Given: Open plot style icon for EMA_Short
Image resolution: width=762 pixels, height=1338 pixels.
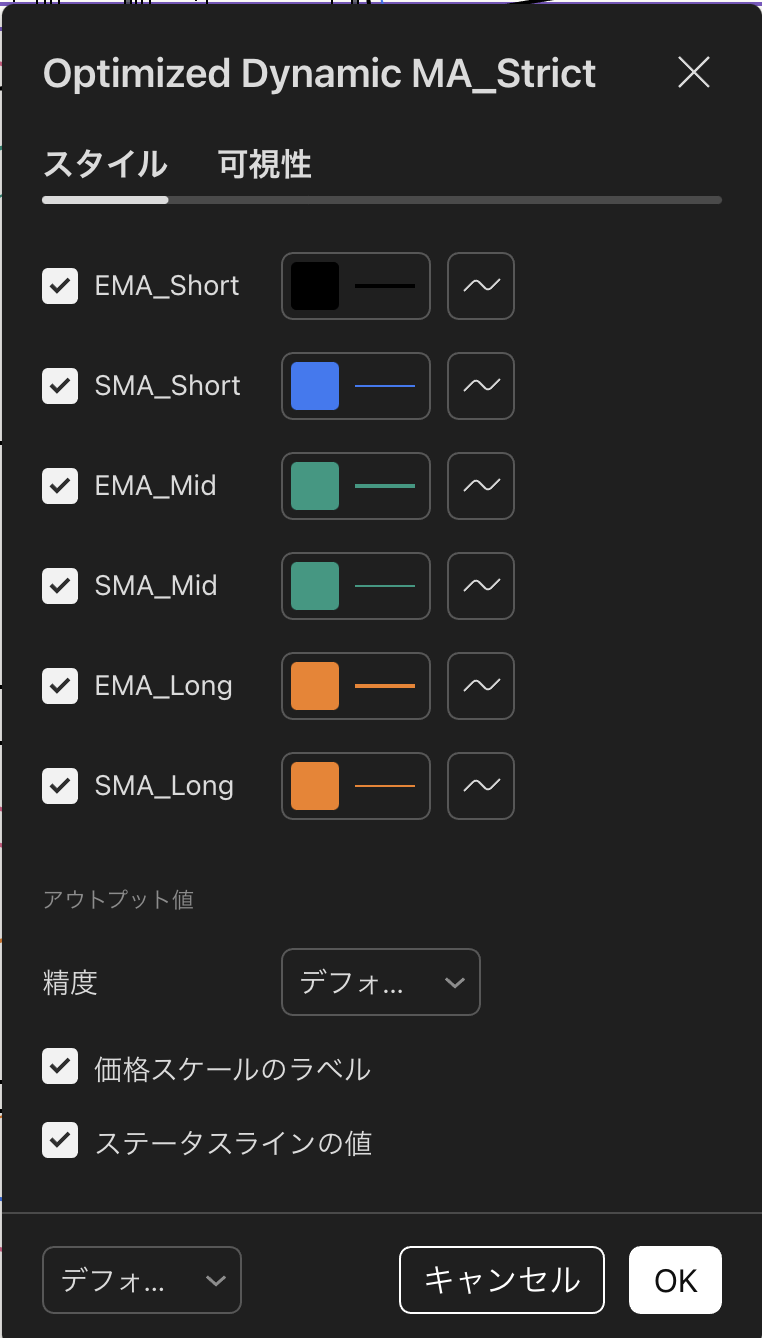Looking at the screenshot, I should coord(481,286).
